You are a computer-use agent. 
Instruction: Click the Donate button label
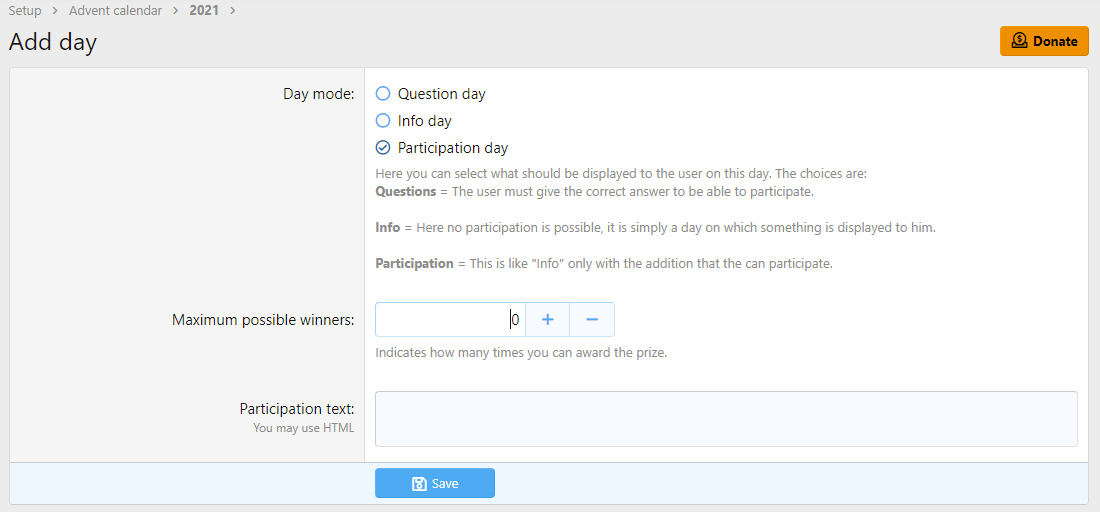[1055, 41]
